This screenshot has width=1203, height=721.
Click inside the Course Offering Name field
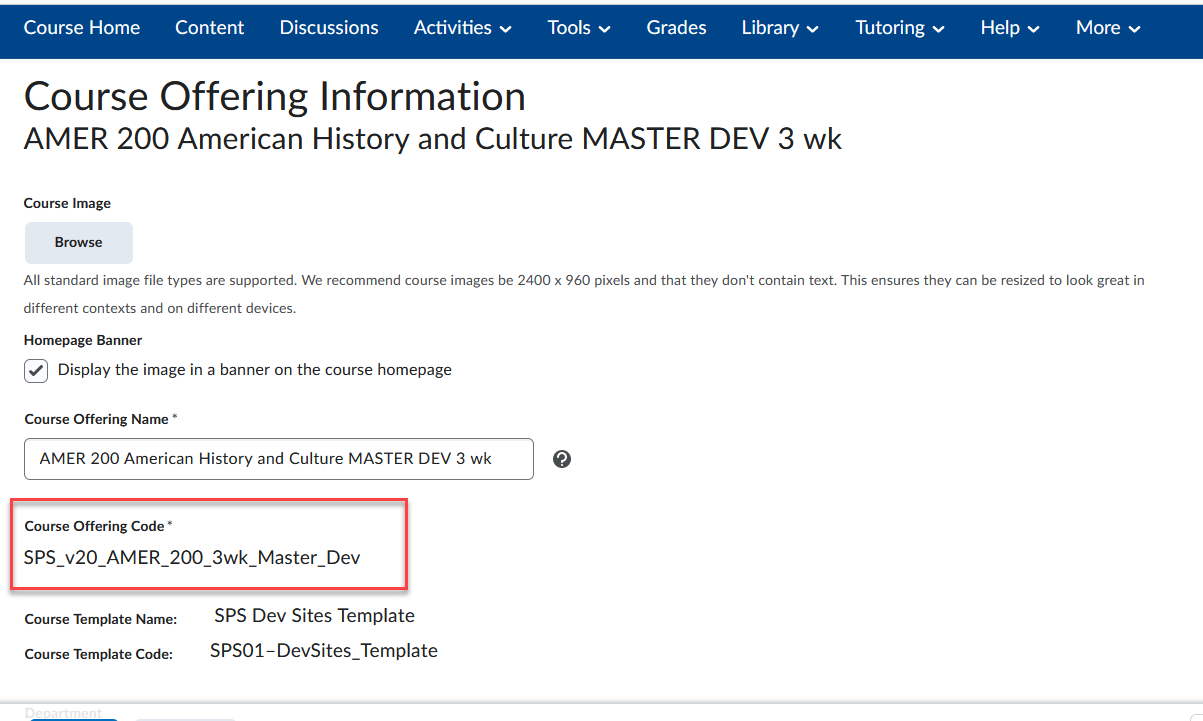click(x=278, y=458)
